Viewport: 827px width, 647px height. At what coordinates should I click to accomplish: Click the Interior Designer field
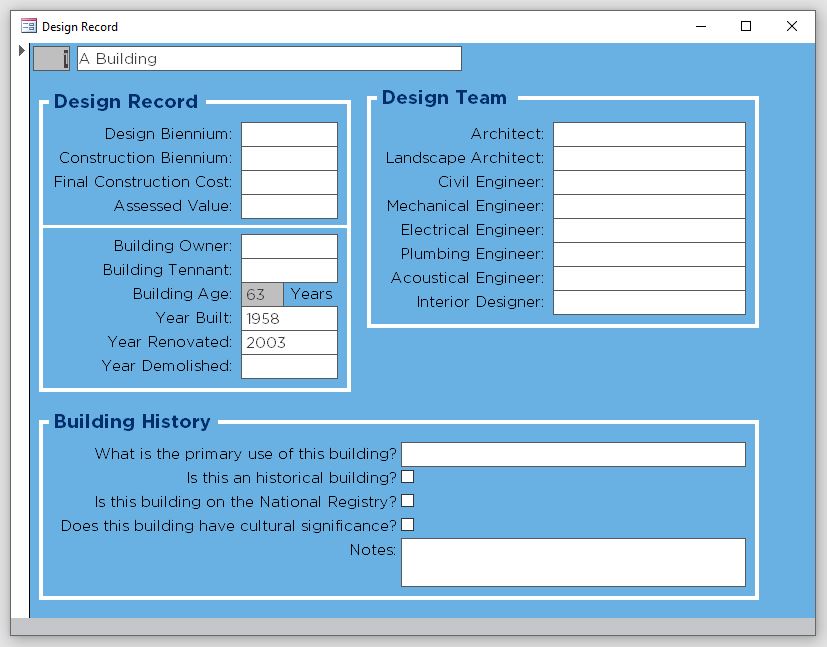[648, 302]
